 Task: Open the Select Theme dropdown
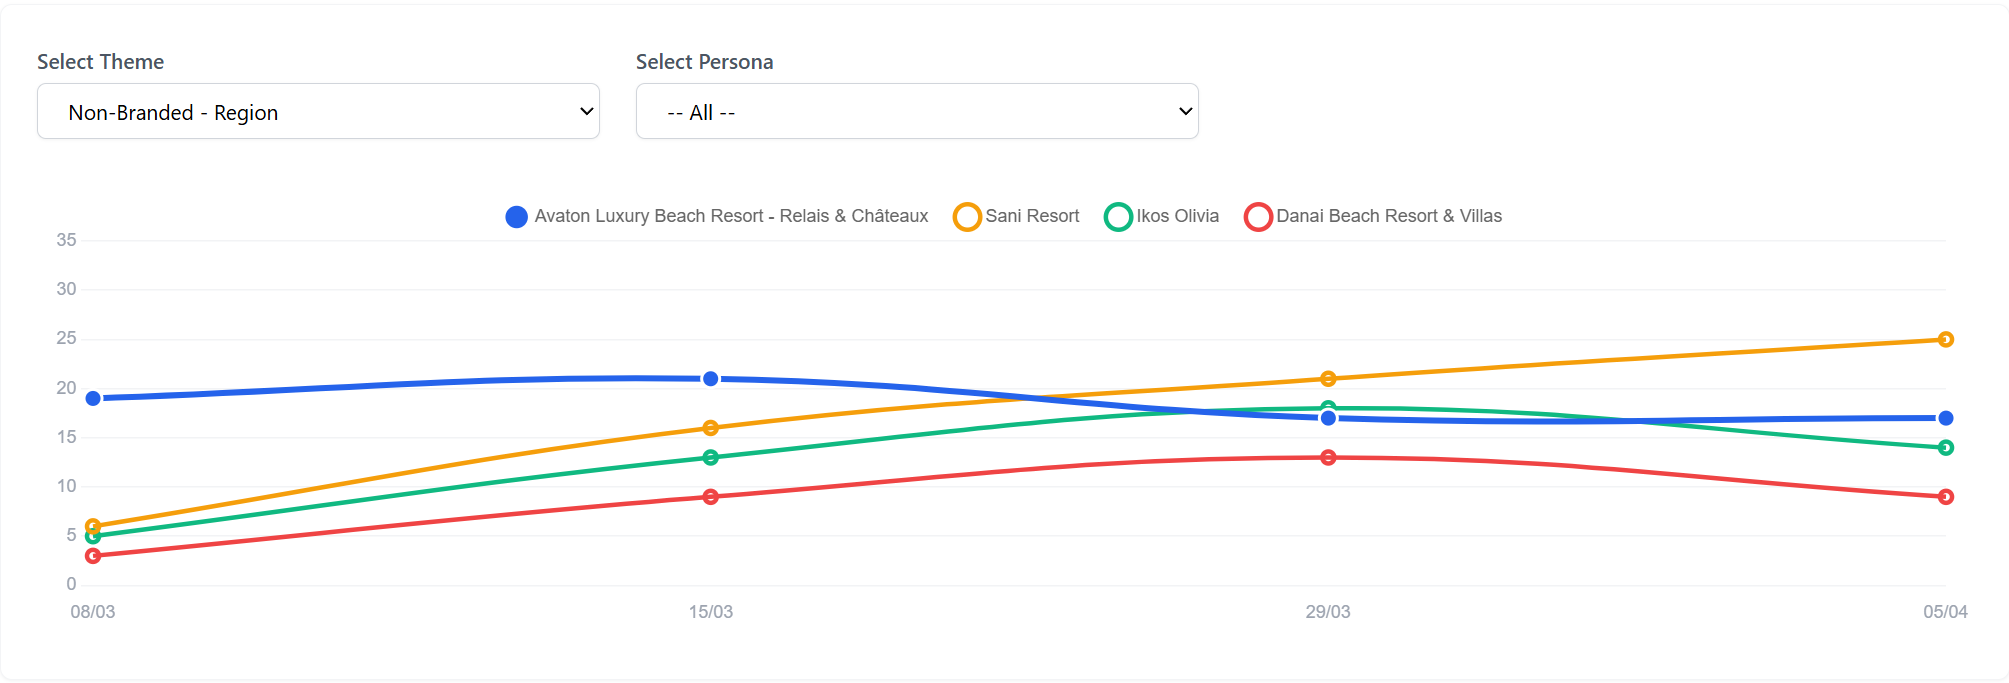(318, 111)
